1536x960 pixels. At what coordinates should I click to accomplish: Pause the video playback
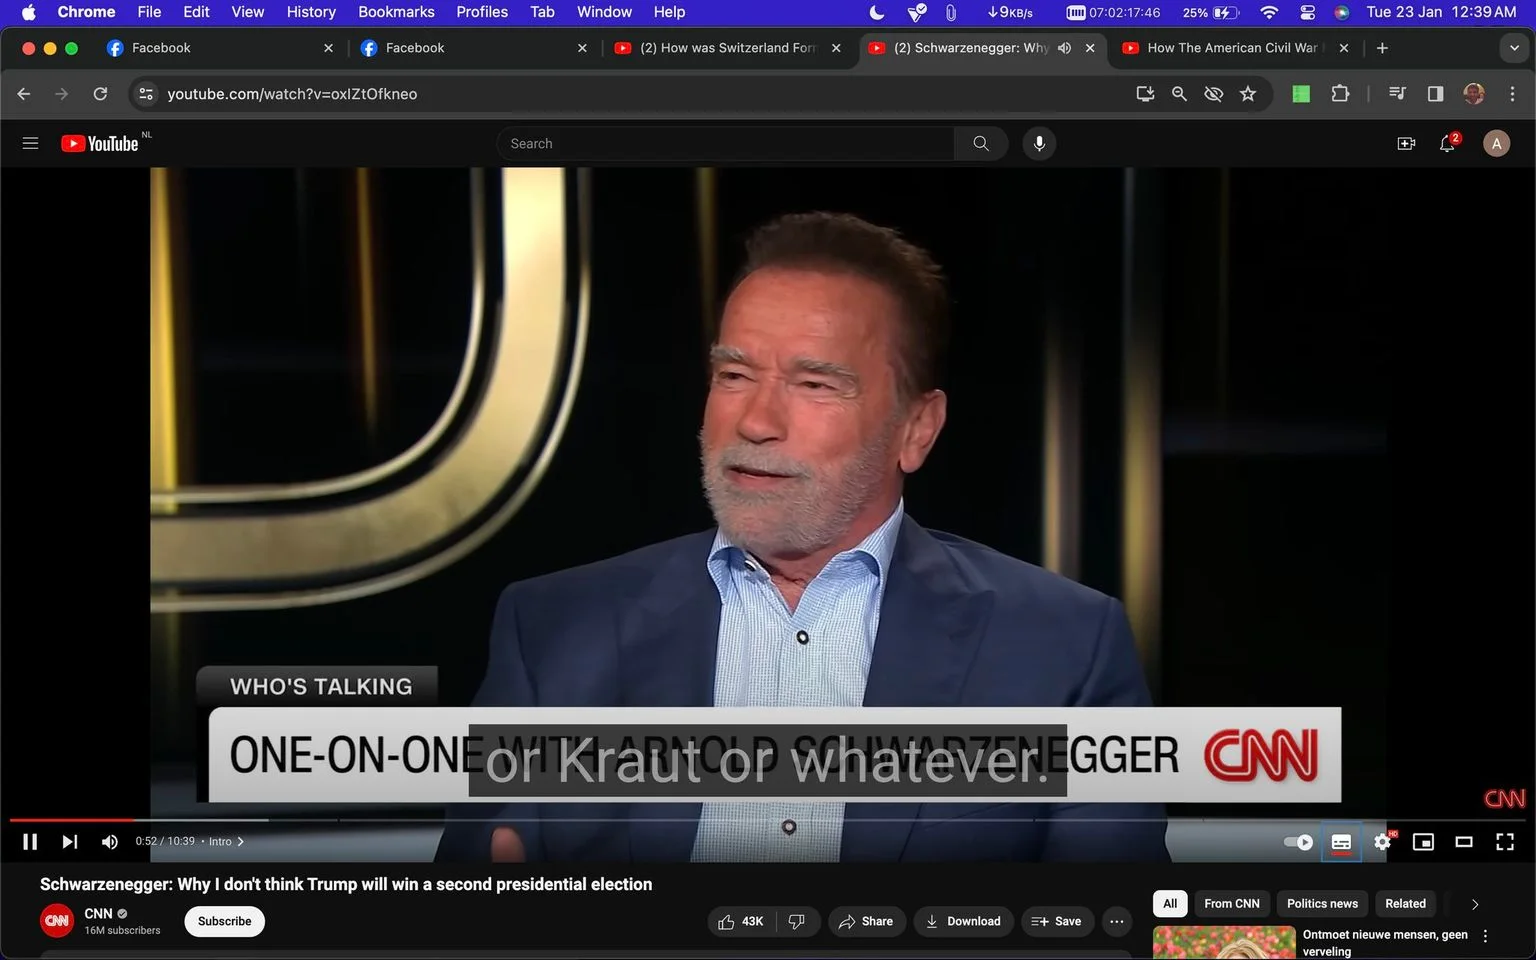(x=30, y=842)
